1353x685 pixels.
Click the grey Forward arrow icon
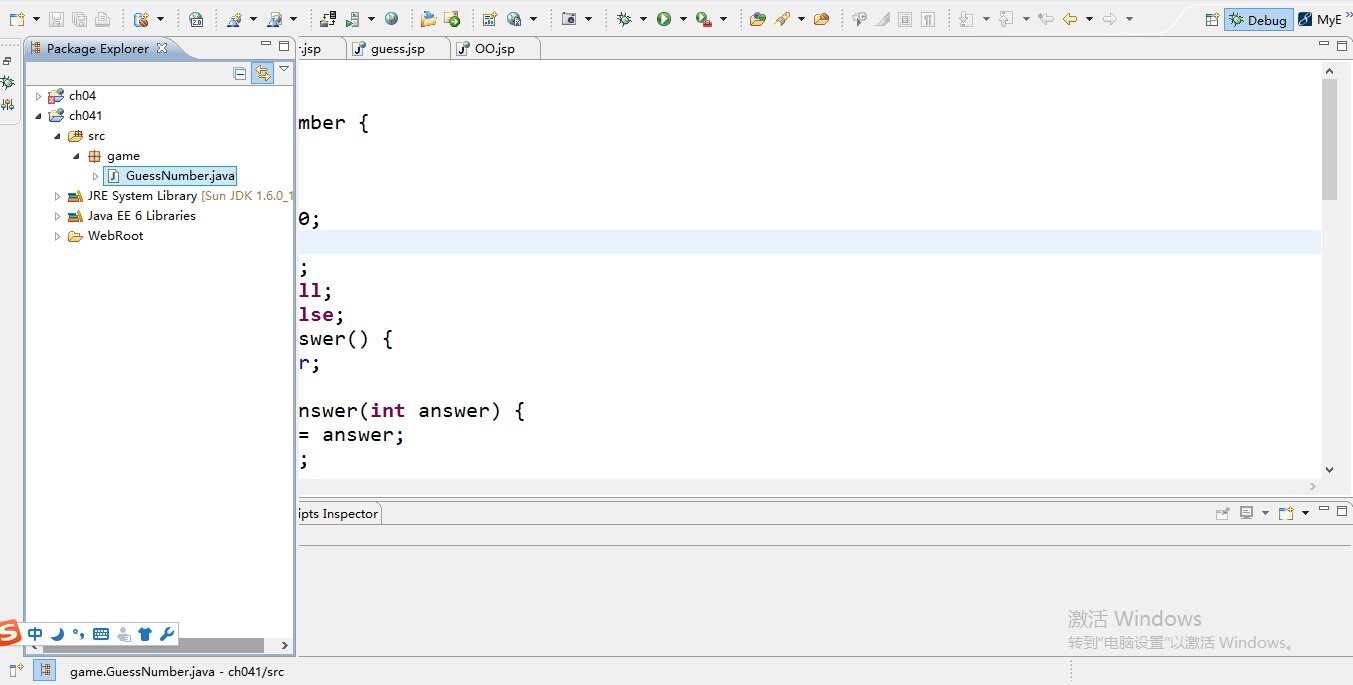1110,19
